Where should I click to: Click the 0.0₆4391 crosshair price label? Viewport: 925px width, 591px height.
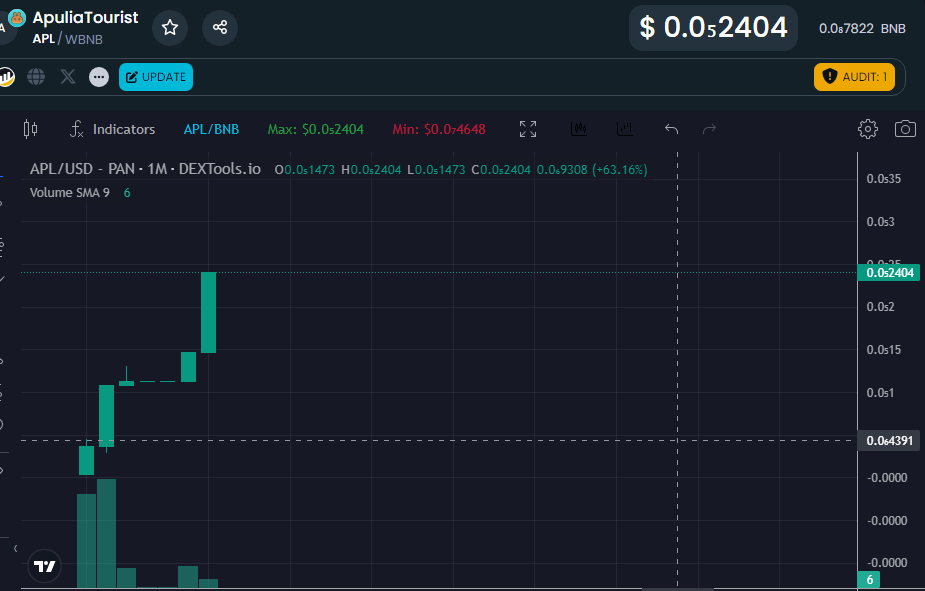tap(888, 441)
